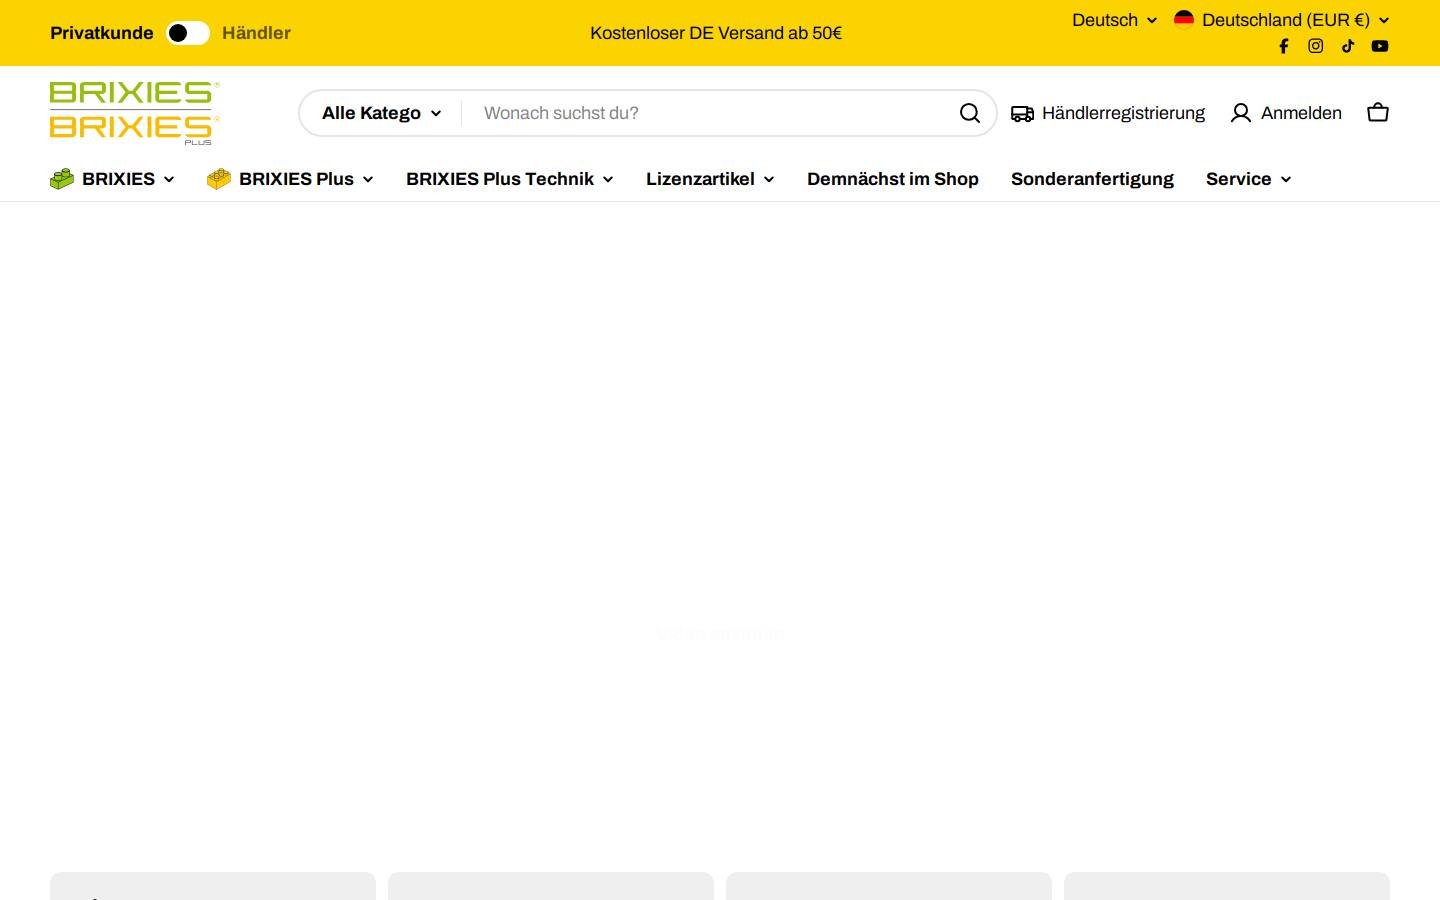Click the BRIXIES logo
Viewport: 1440px width, 900px height.
tap(135, 113)
